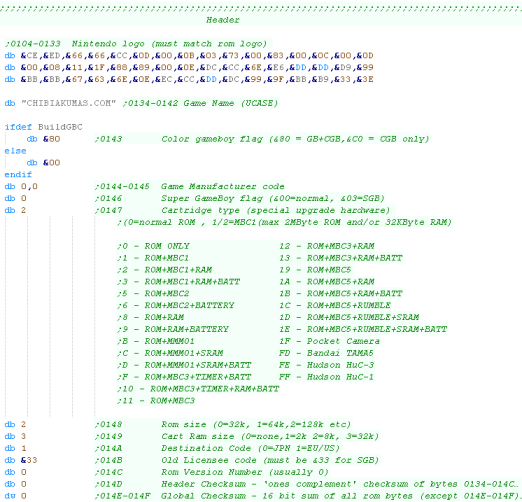This screenshot has height=502, width=522.
Task: Click the Rom size comment at 0148
Action: pos(223,424)
